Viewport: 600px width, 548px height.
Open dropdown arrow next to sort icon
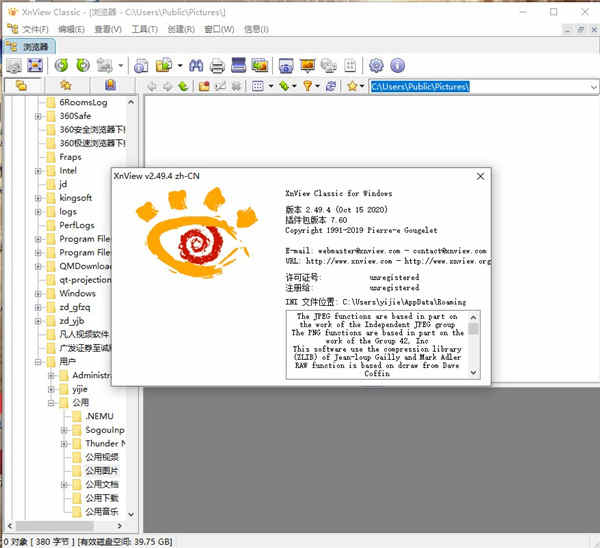pos(294,86)
